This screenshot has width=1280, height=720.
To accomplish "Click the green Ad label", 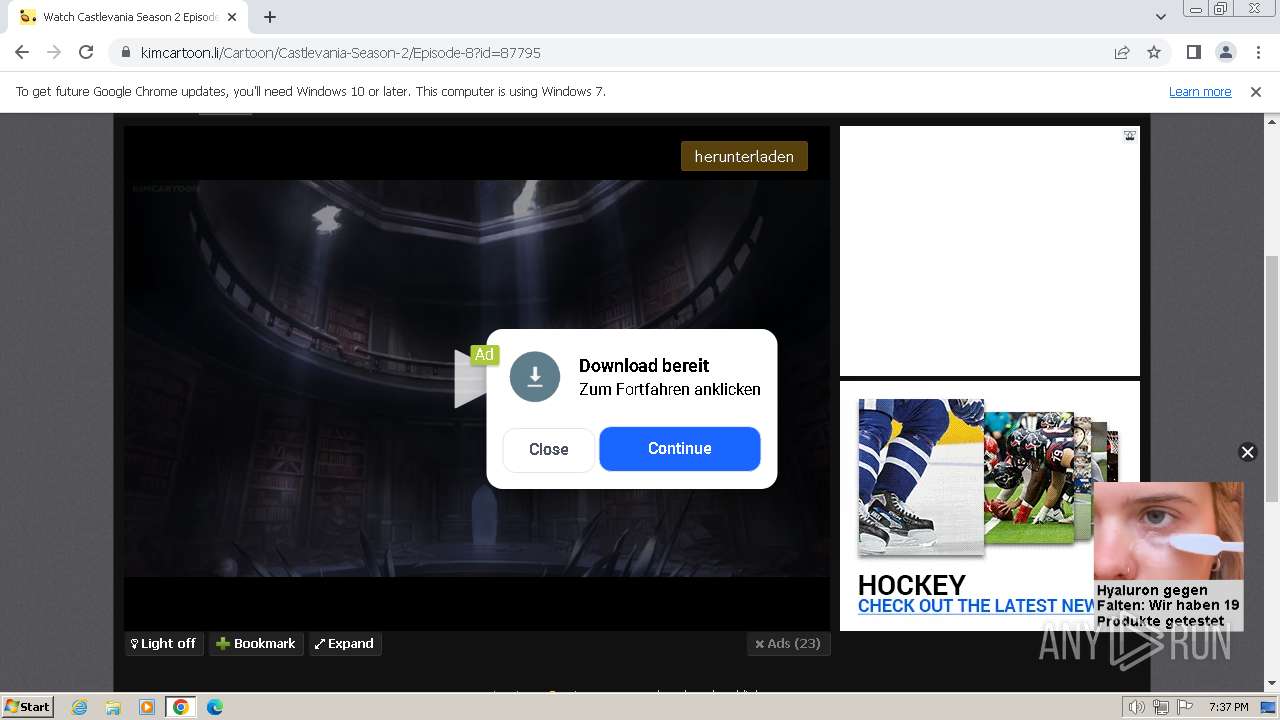I will click(x=484, y=354).
